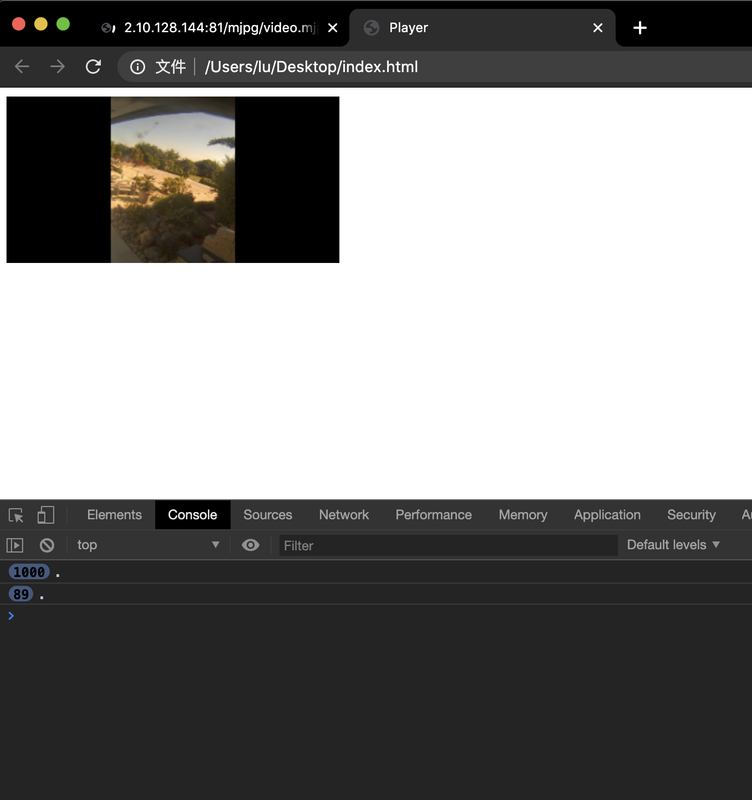Clear the console output
This screenshot has height=800, width=752.
click(47, 545)
